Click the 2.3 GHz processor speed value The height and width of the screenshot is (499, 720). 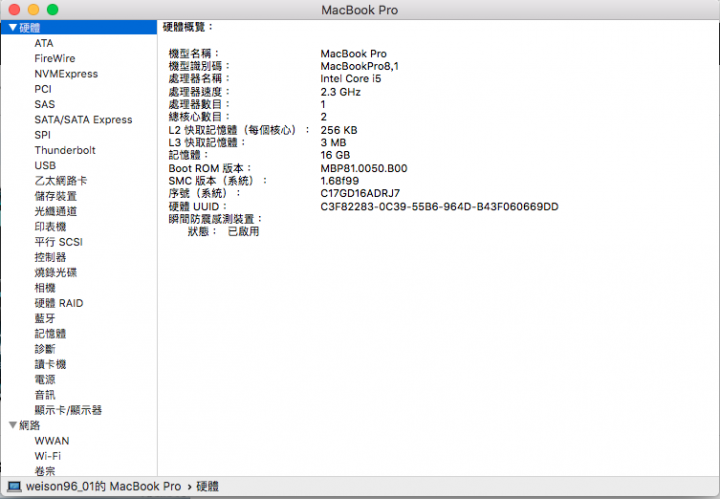click(x=340, y=92)
